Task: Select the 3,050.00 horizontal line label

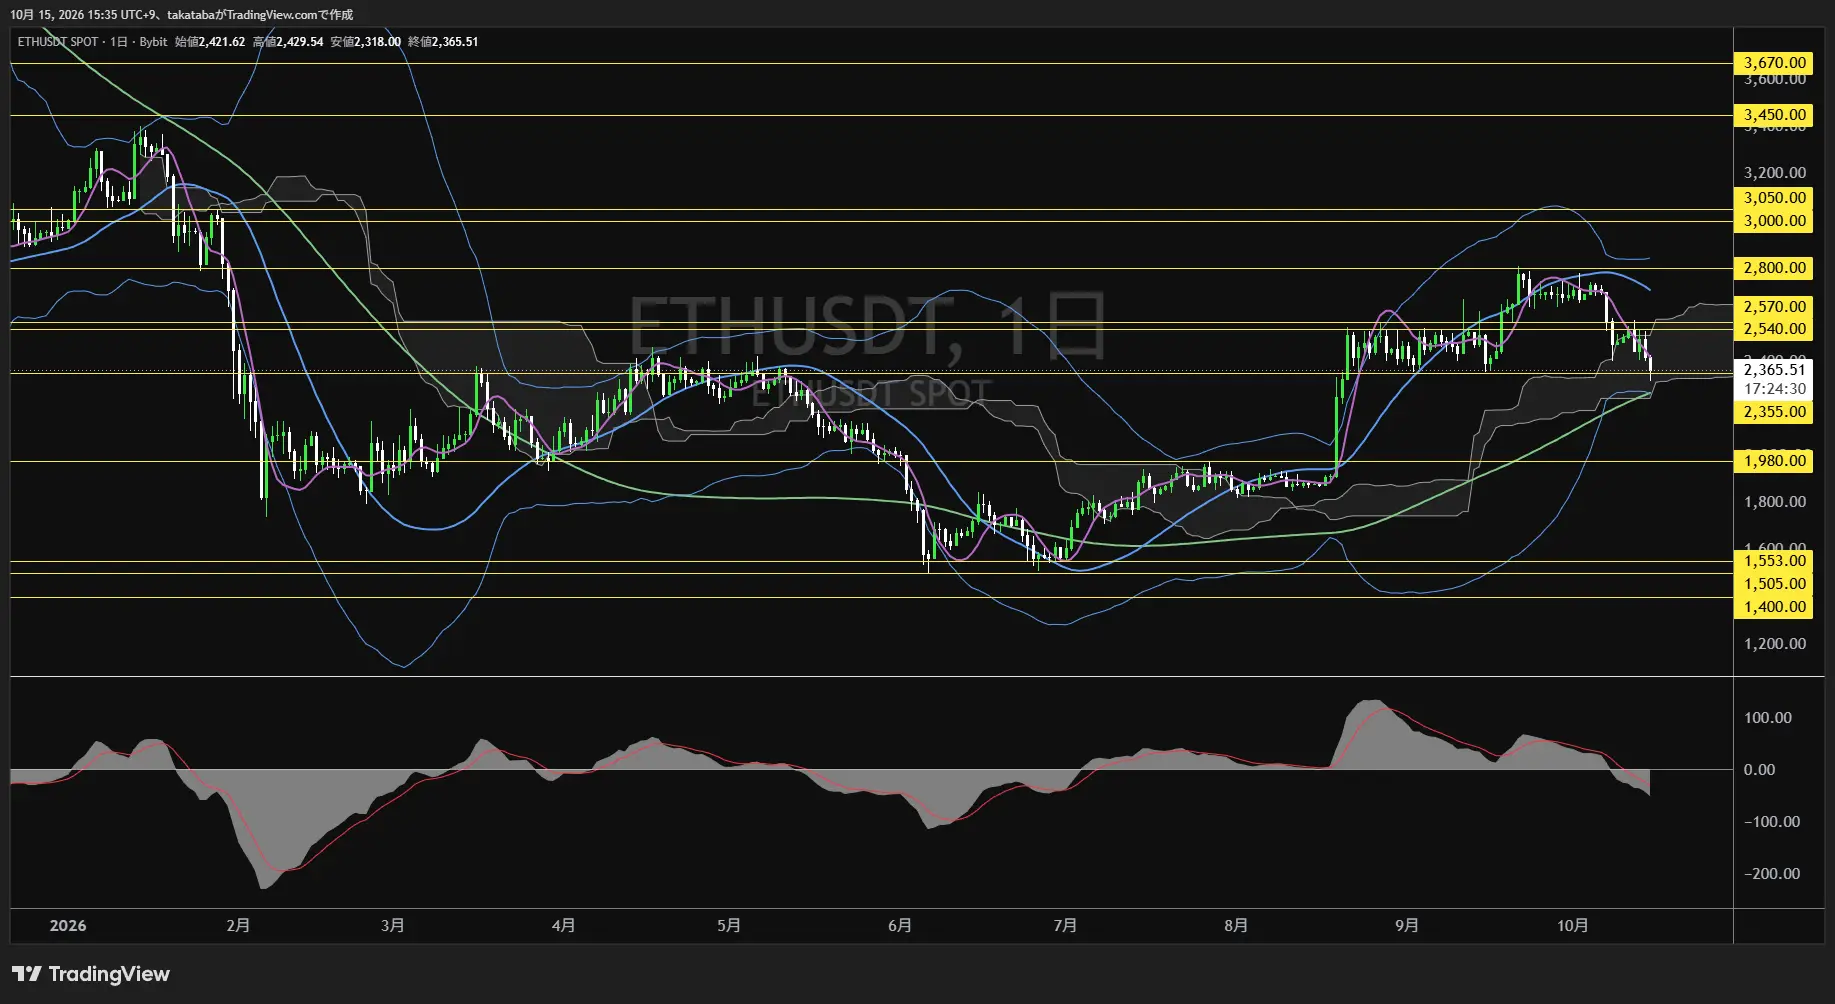Action: pos(1775,198)
